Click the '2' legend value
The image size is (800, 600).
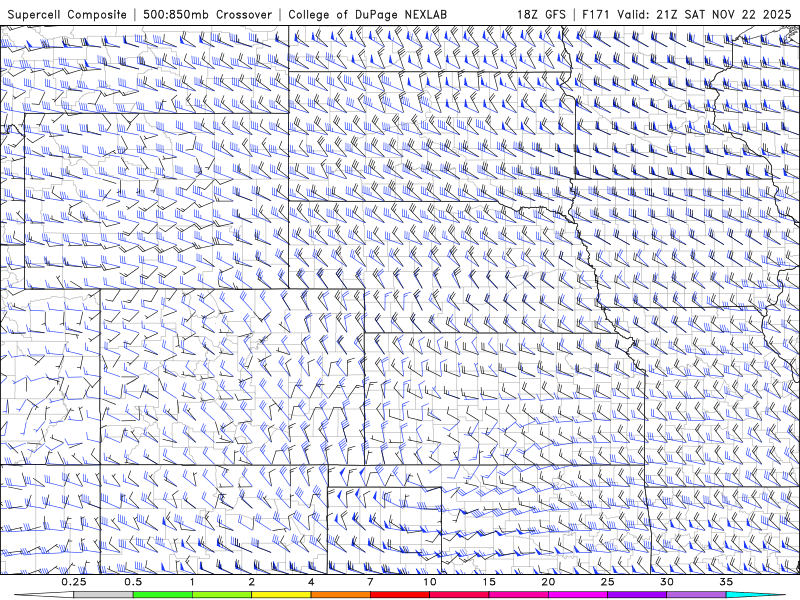(252, 582)
